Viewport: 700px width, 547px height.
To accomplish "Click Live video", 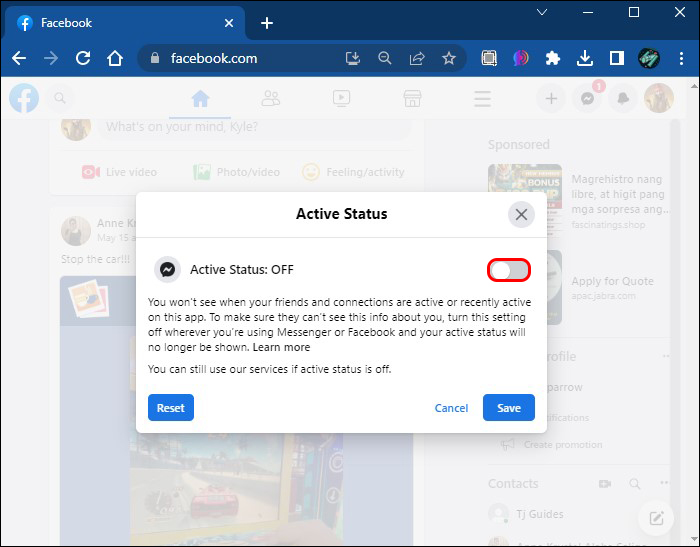I will click(119, 172).
